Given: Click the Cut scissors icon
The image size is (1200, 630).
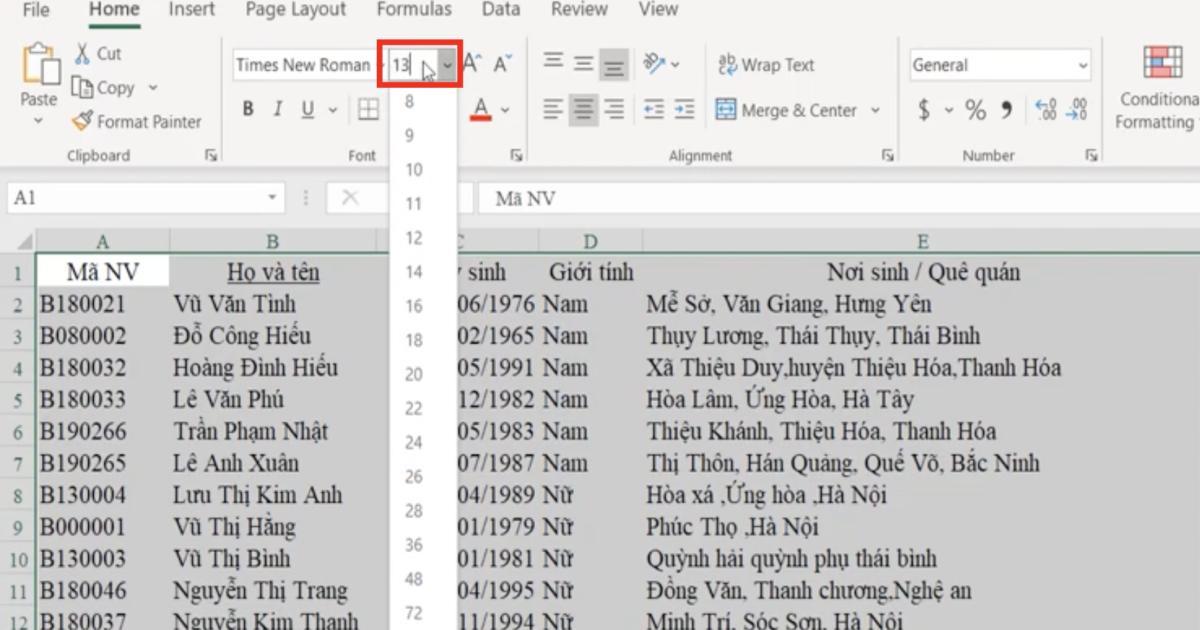Looking at the screenshot, I should [84, 53].
